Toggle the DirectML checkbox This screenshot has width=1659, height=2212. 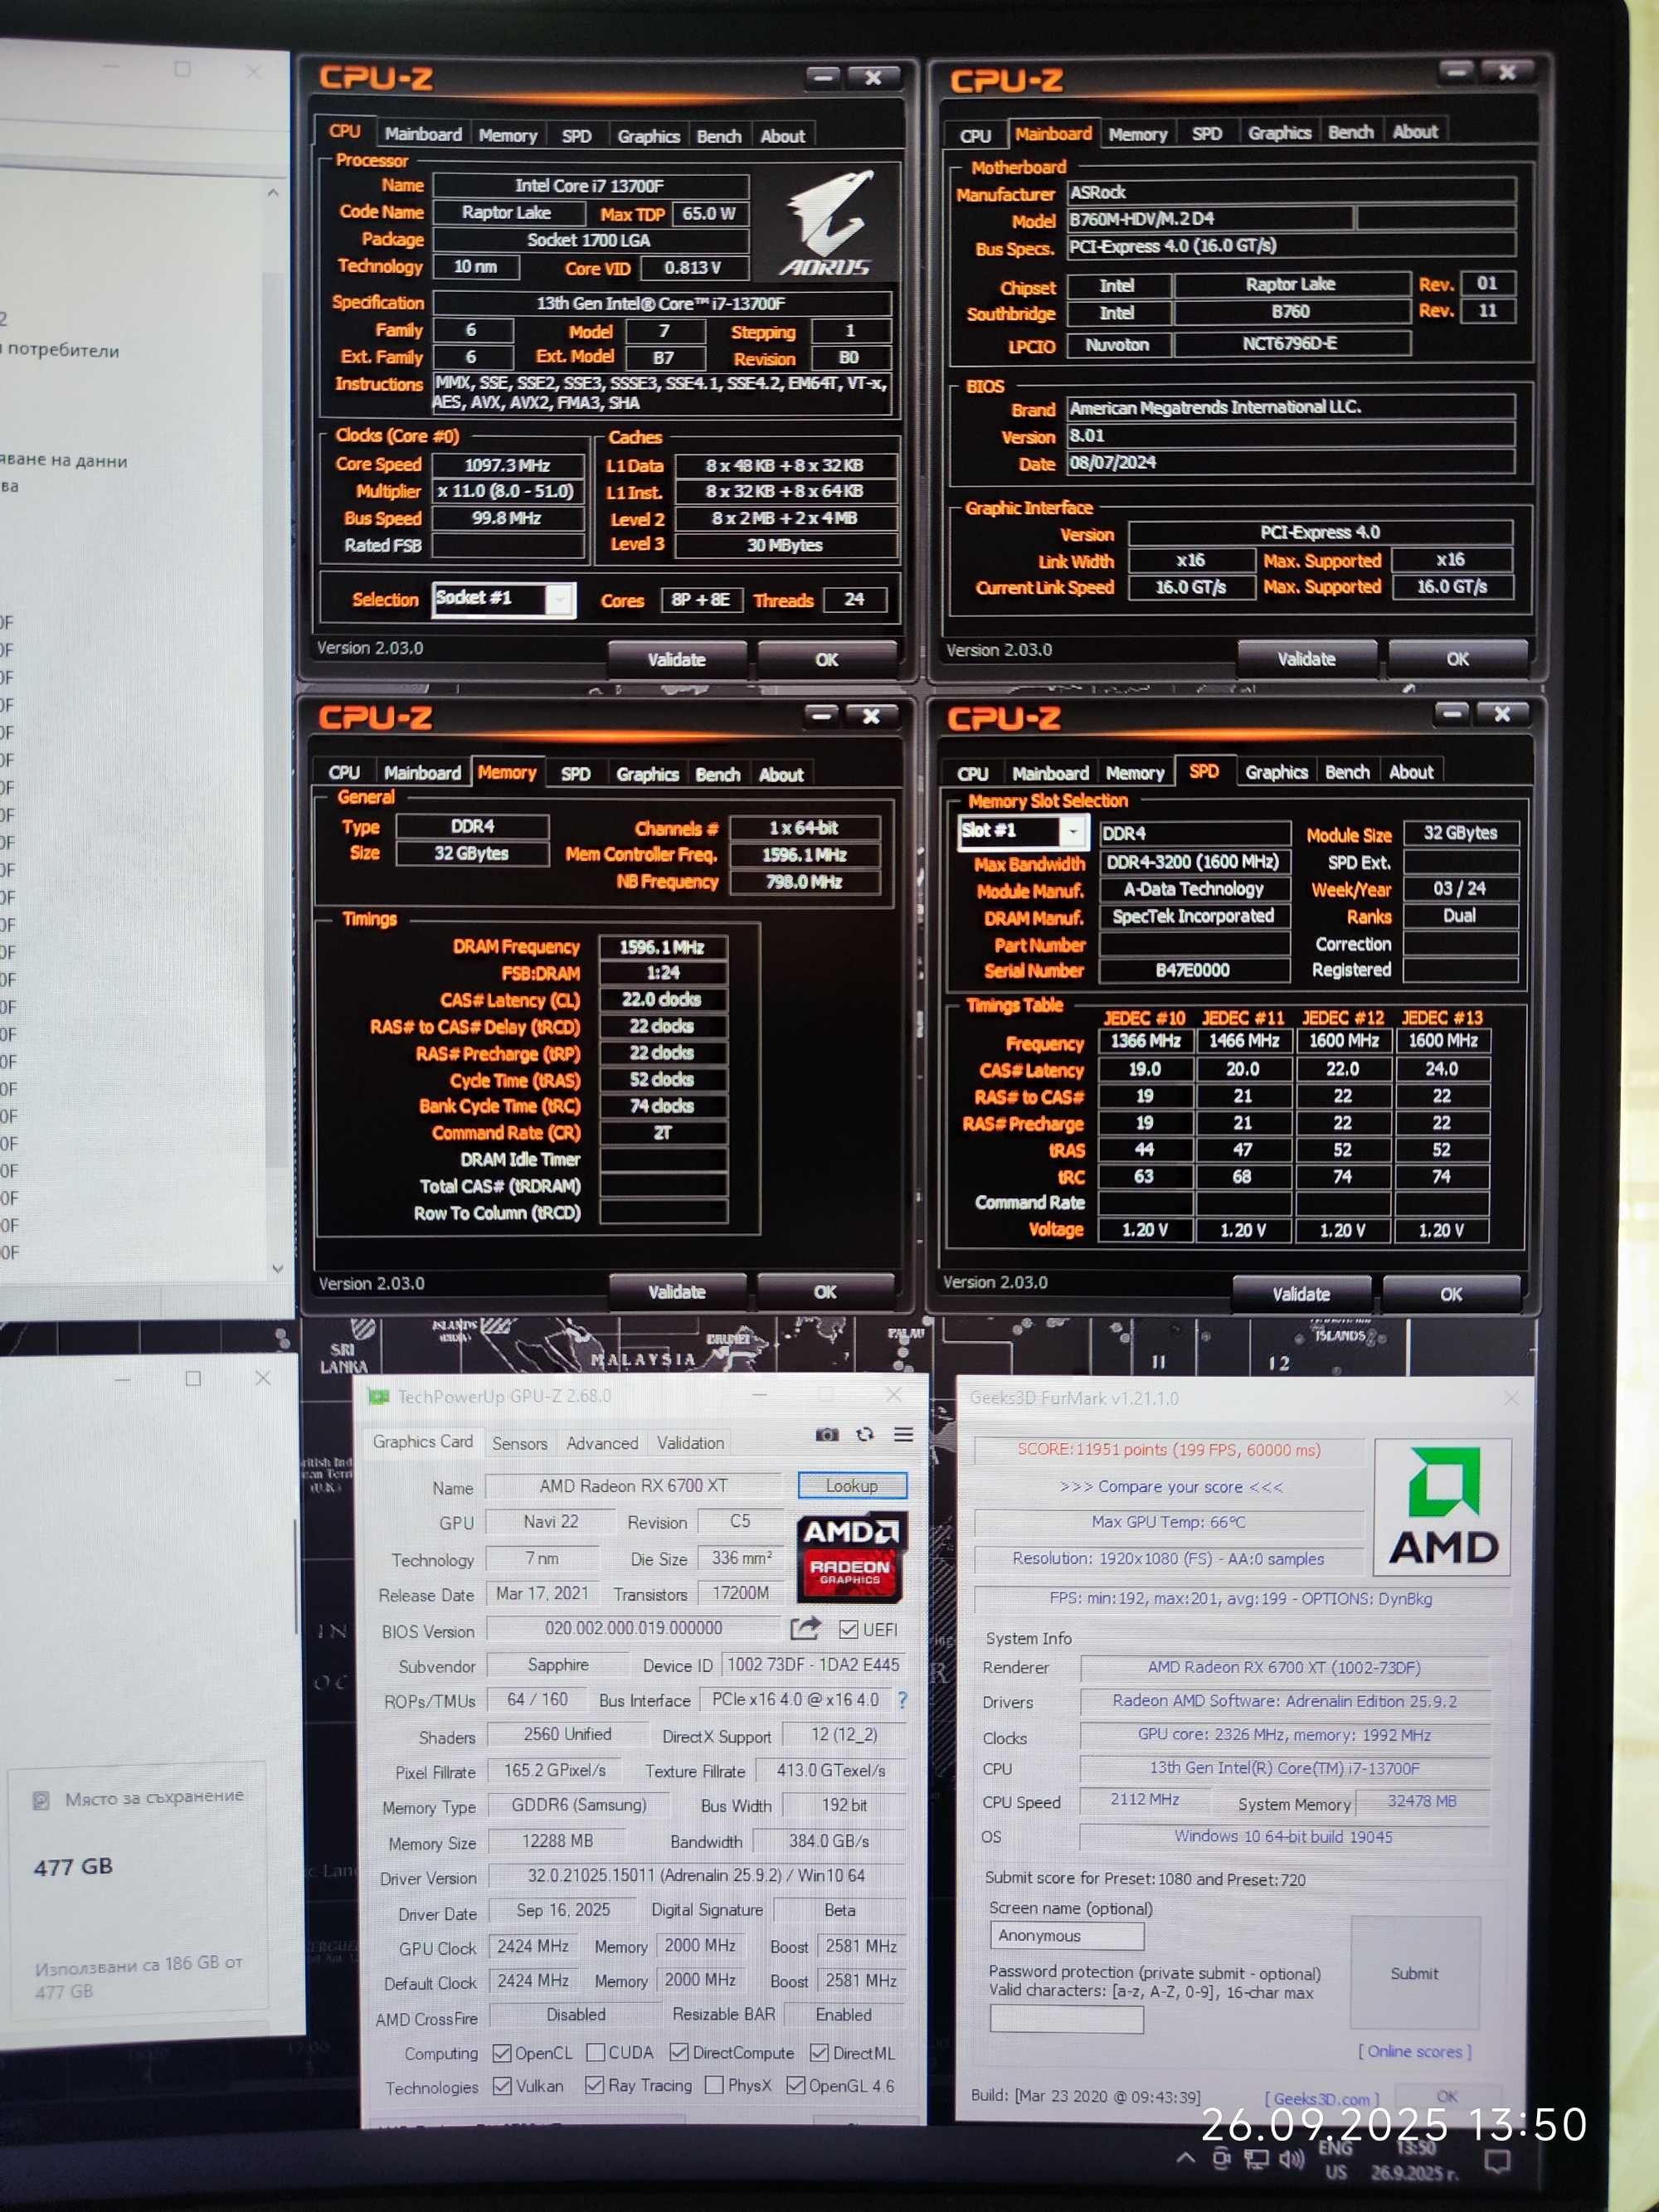[819, 2052]
